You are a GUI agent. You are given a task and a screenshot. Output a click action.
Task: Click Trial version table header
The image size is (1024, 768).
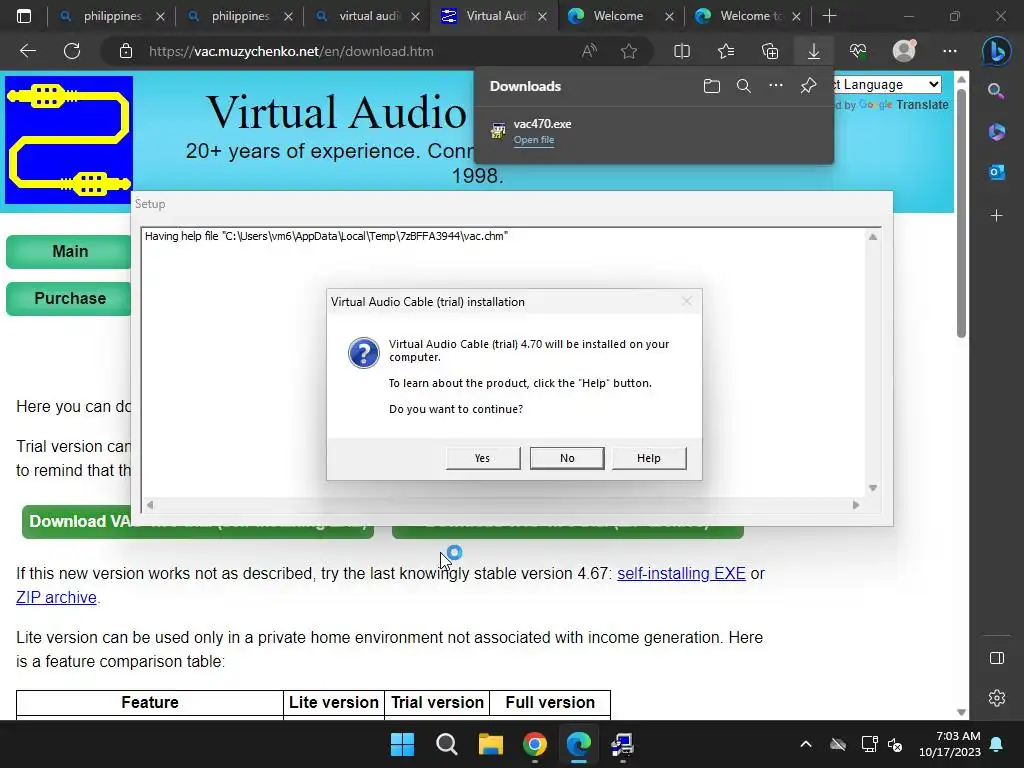point(437,702)
